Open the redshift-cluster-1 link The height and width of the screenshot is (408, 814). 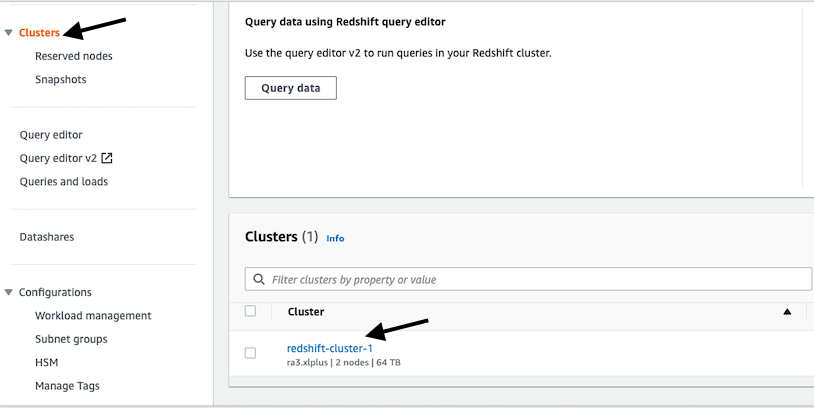click(329, 348)
